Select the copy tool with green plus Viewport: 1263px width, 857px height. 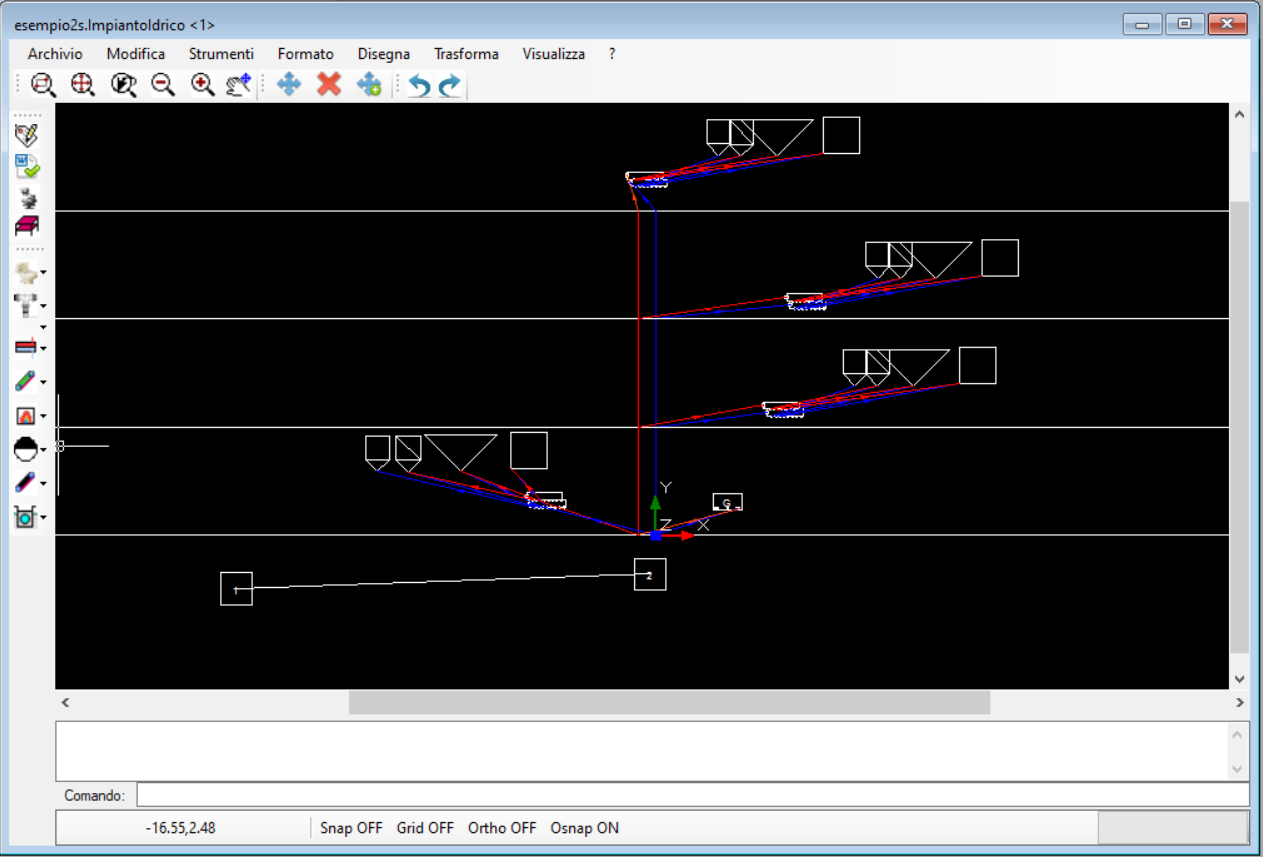[x=369, y=85]
